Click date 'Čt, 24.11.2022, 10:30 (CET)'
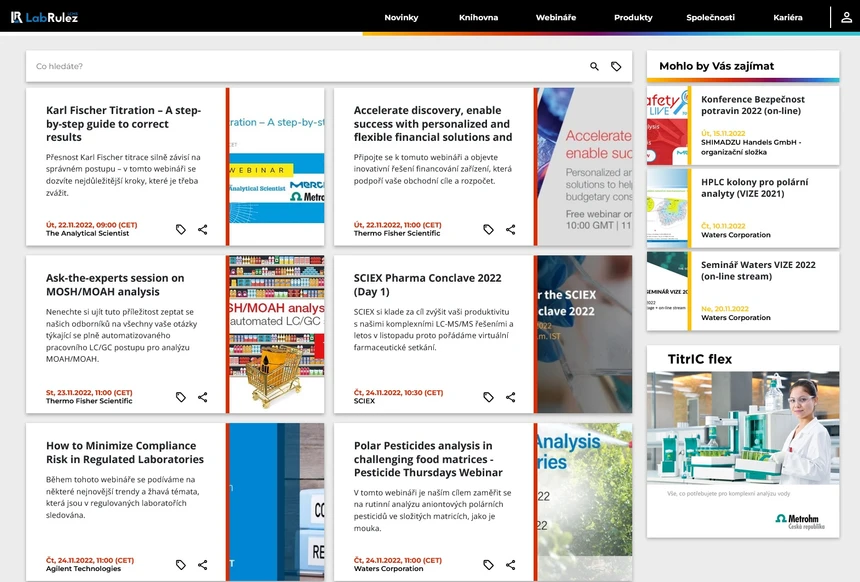Viewport: 860px width, 582px height. (x=398, y=393)
